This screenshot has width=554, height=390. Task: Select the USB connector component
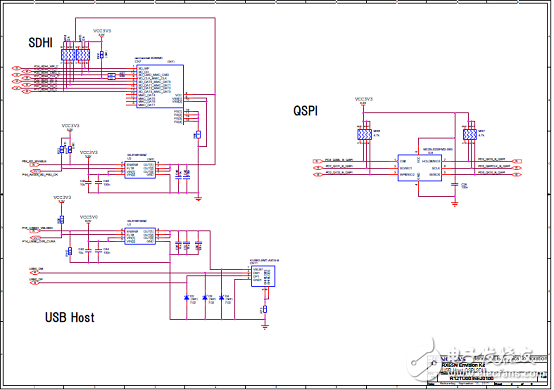click(x=263, y=276)
